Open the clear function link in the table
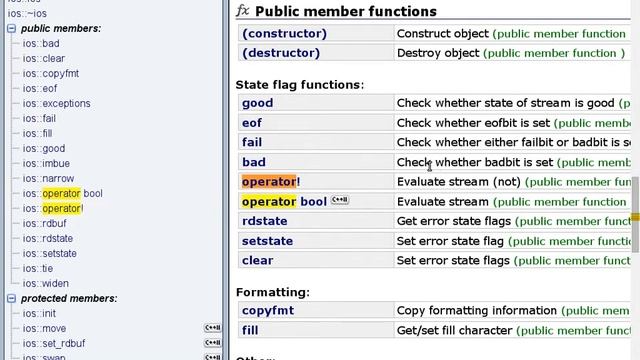The image size is (640, 360). point(257,260)
